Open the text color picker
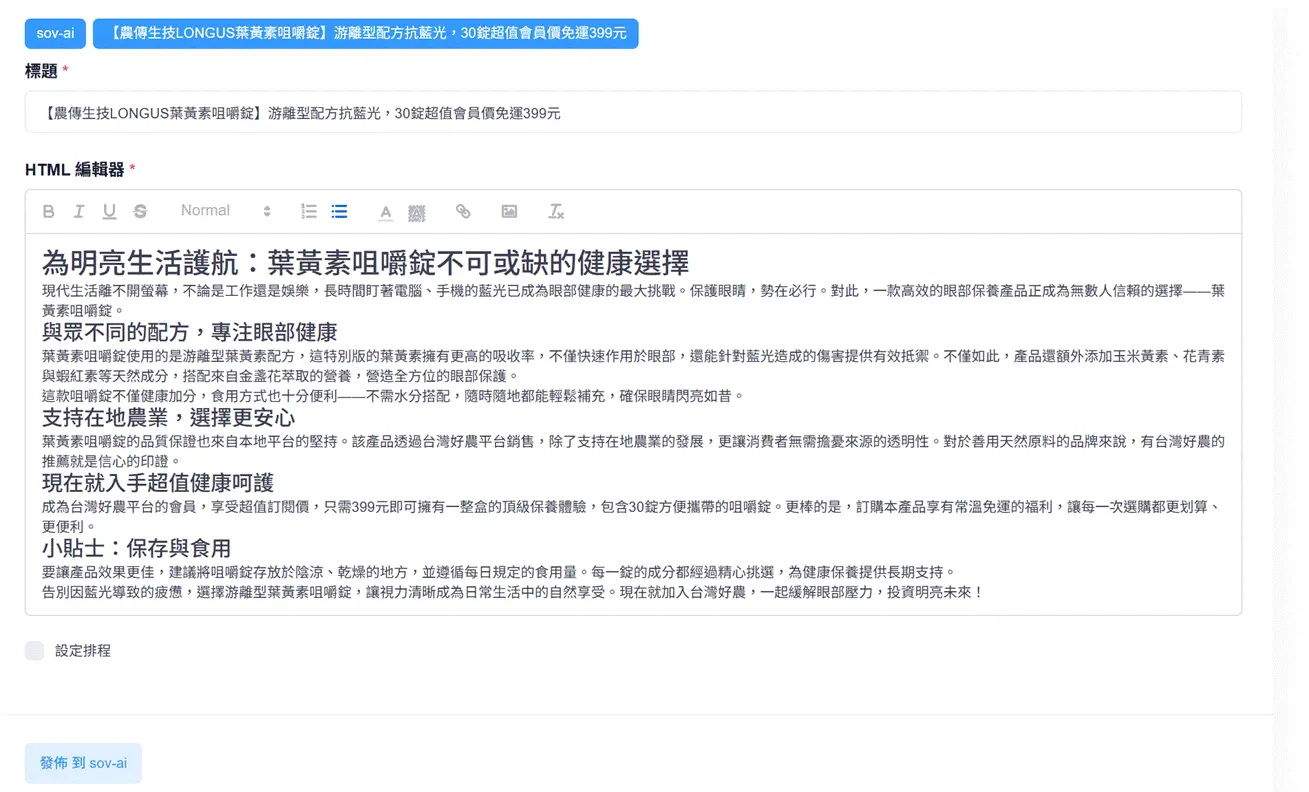Image resolution: width=1309 pixels, height=792 pixels. pyautogui.click(x=386, y=211)
